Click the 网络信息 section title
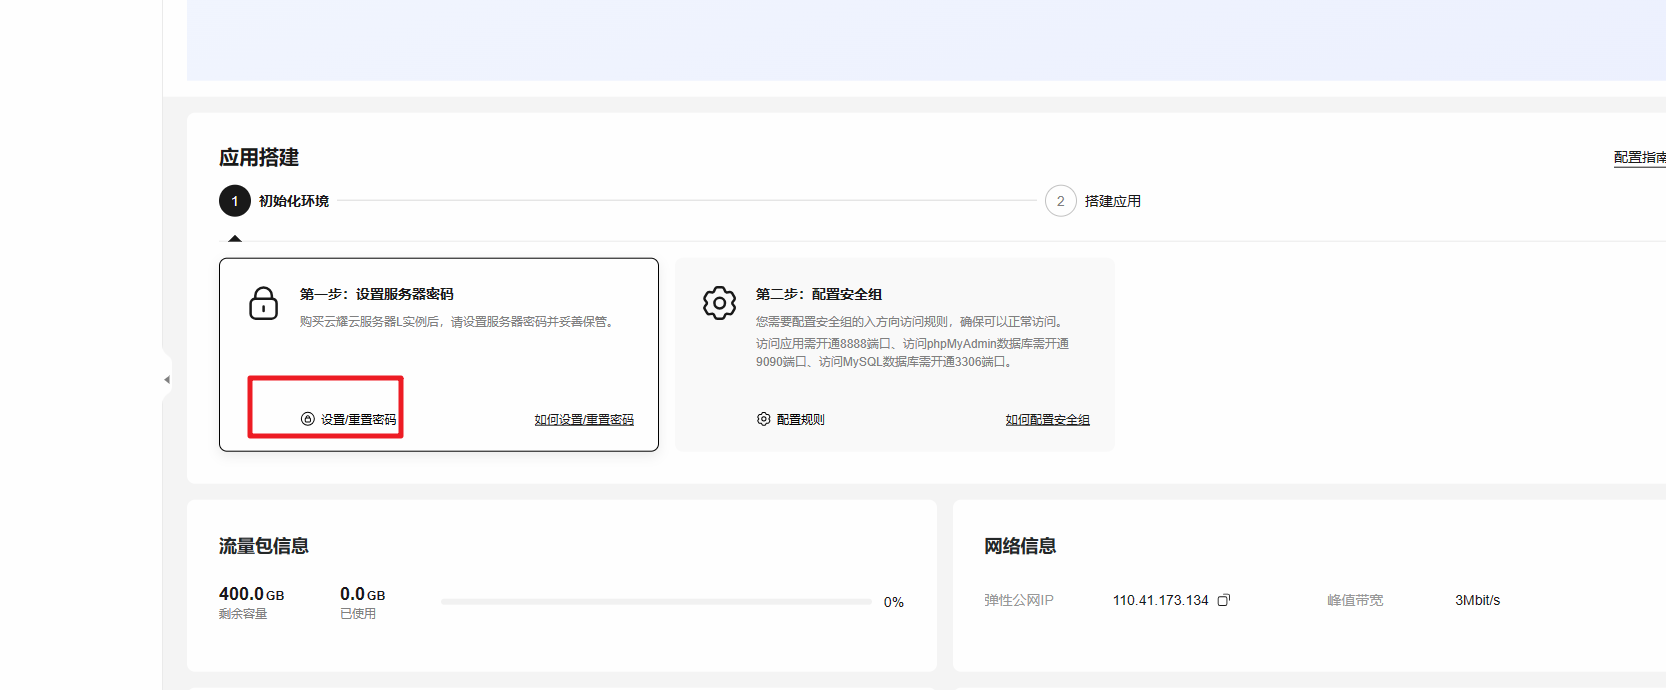1666x690 pixels. 1020,546
